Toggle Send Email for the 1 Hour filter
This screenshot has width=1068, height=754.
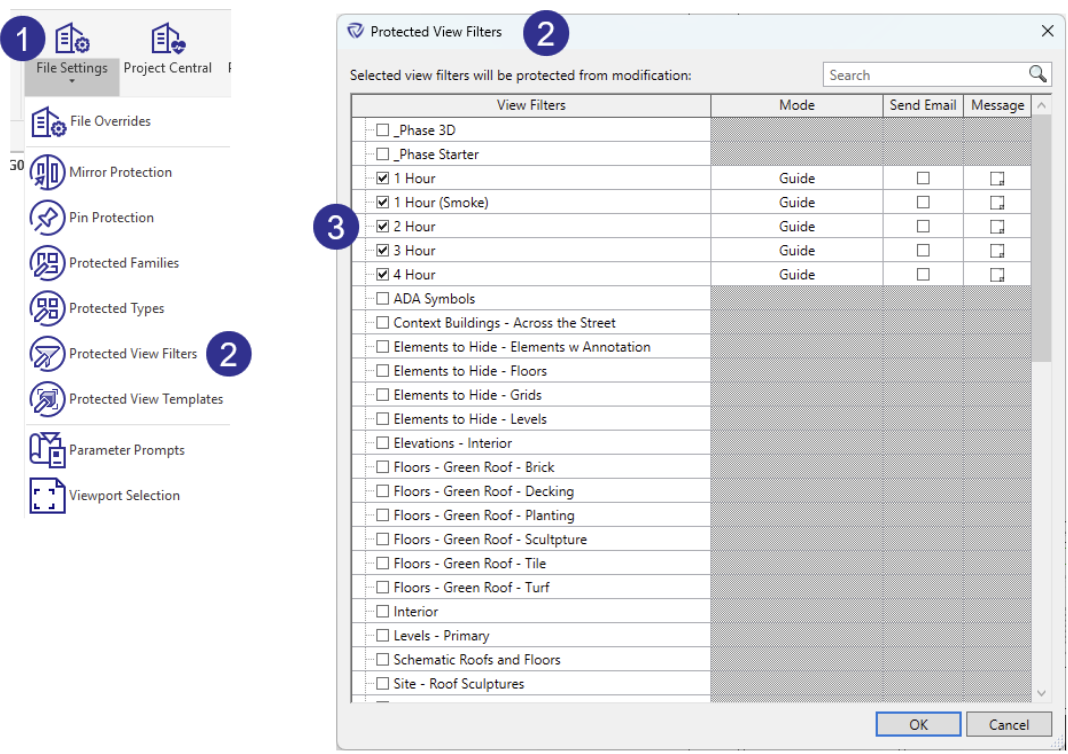click(x=922, y=177)
